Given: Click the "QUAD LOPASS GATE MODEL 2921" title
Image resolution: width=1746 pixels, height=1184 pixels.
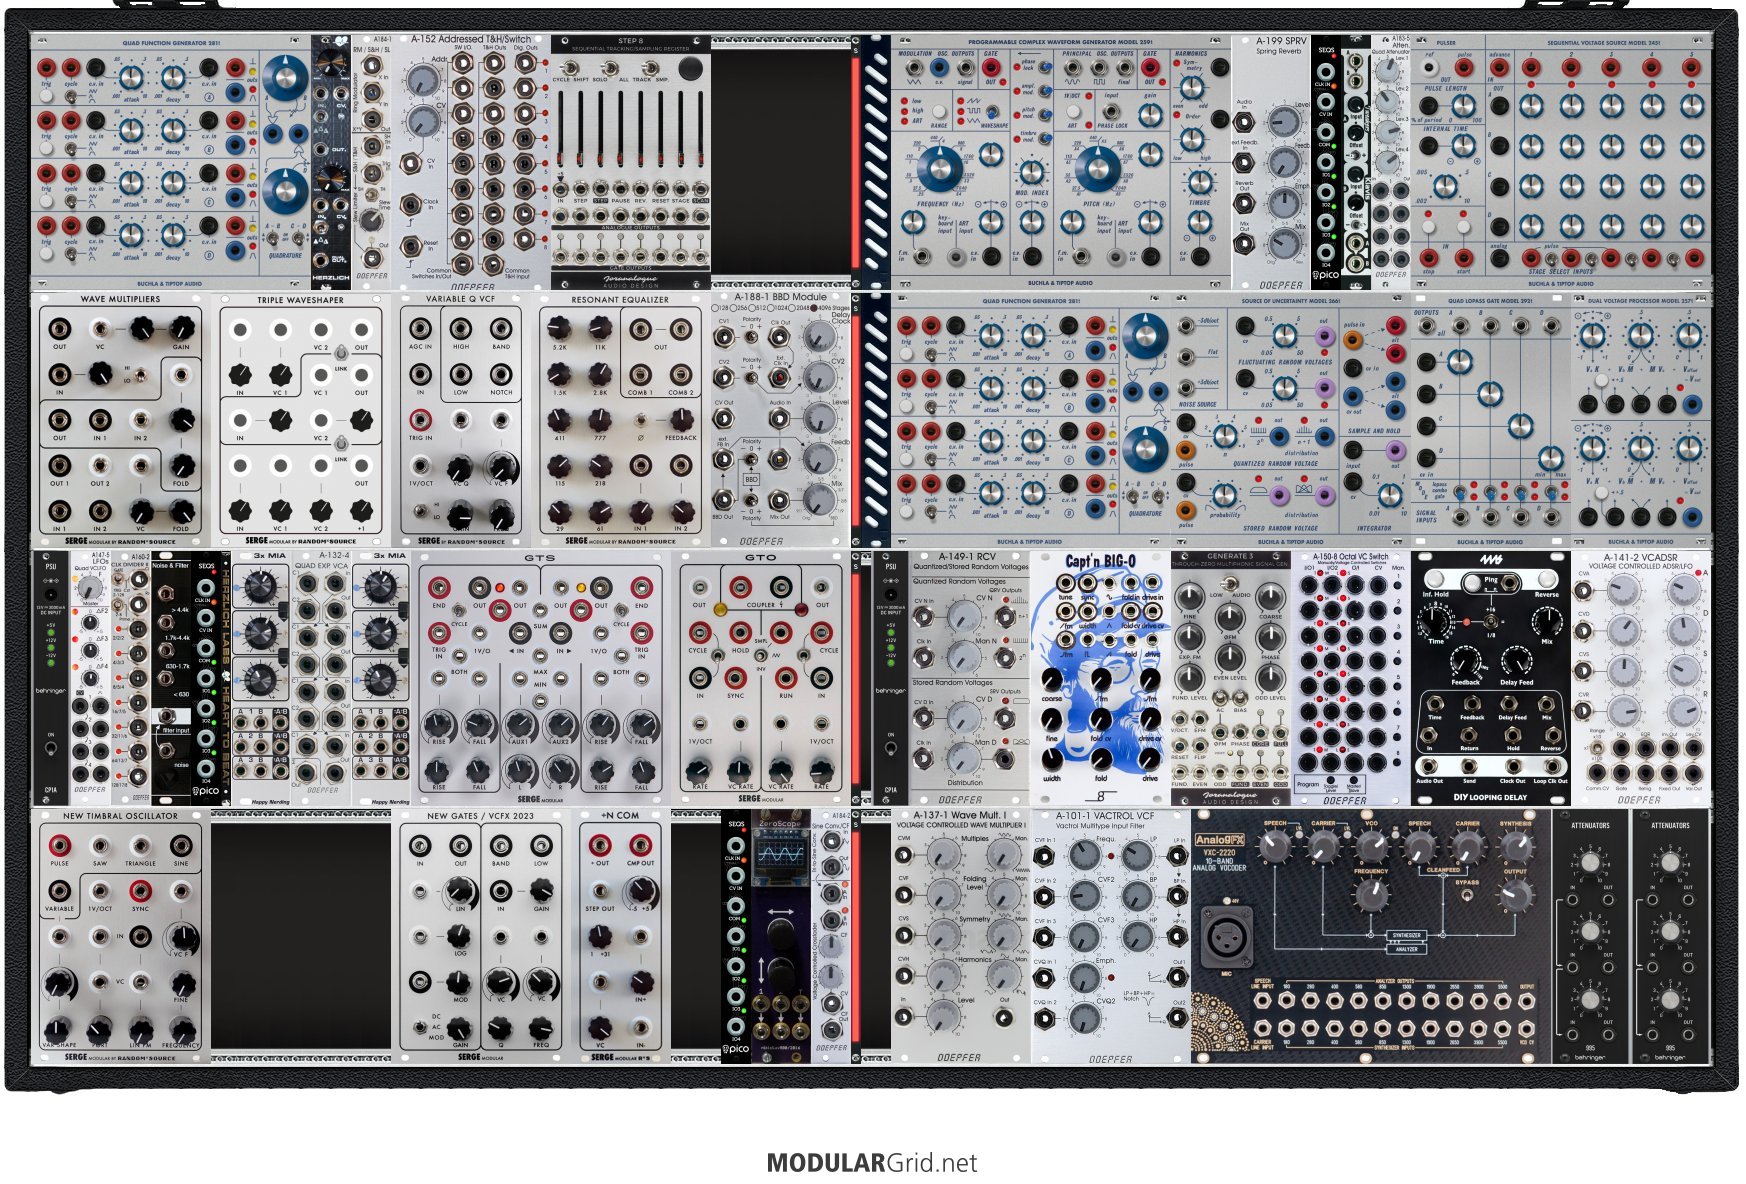Looking at the screenshot, I should [1490, 301].
